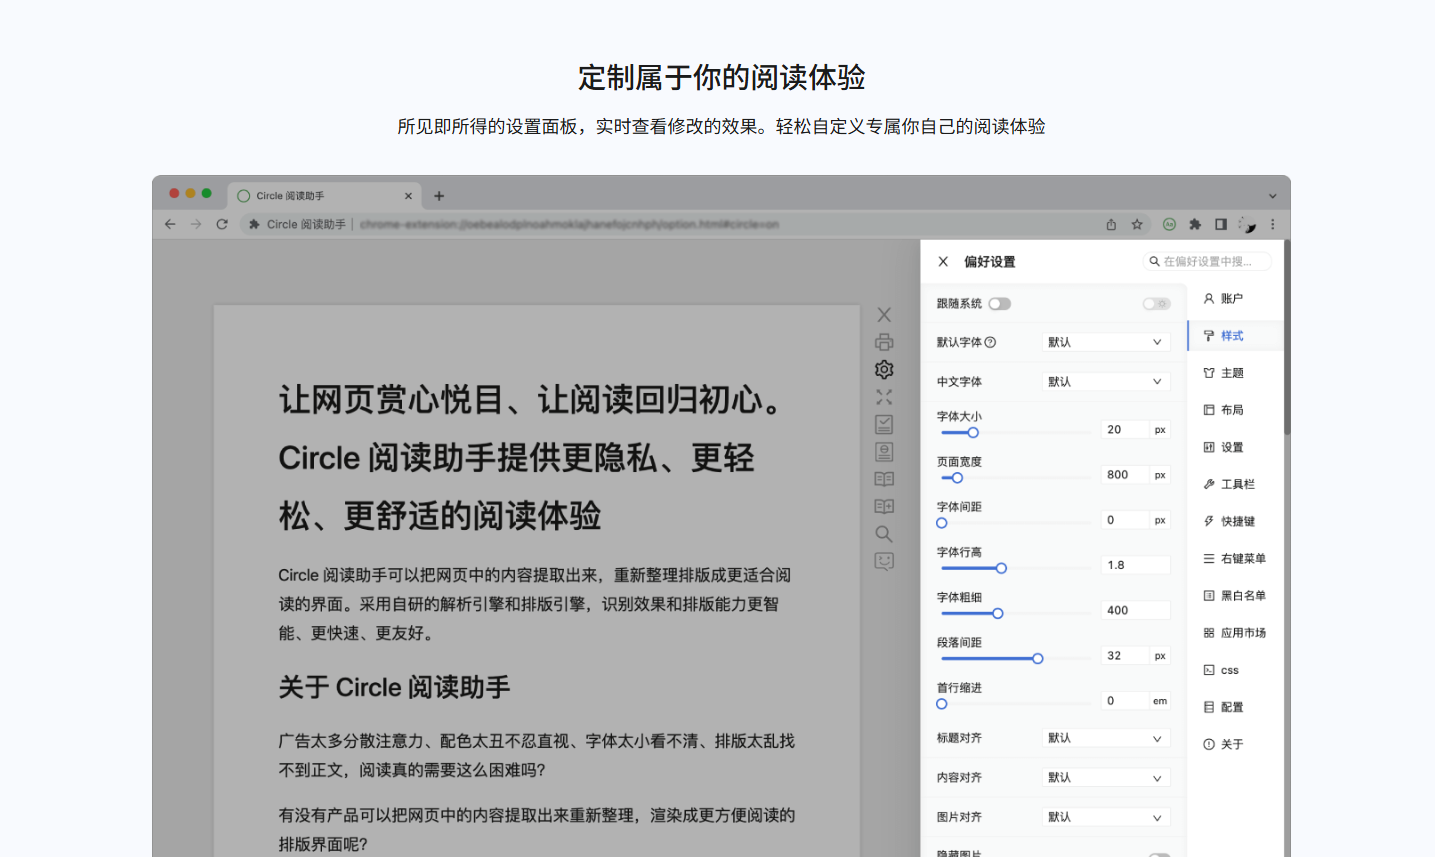Toggle the 跟随系统 switch
The height and width of the screenshot is (857, 1435).
[1000, 304]
